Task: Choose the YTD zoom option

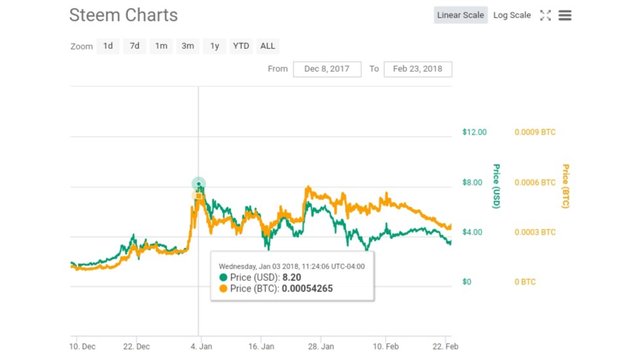Action: 241,46
